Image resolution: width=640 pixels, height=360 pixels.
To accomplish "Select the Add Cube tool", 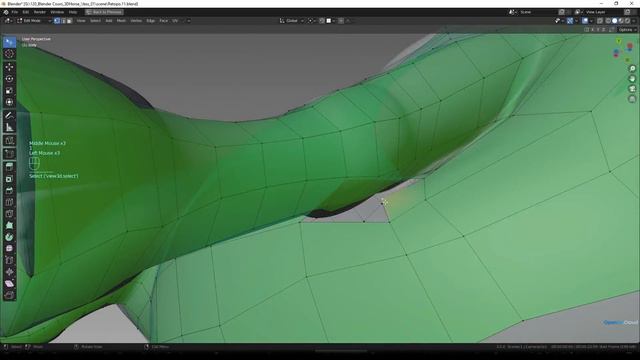I will [9, 141].
